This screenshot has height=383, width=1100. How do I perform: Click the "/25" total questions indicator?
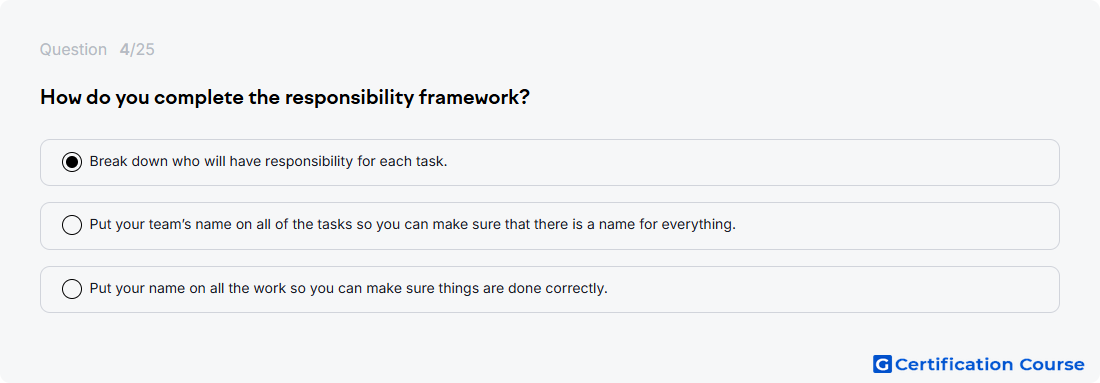tap(142, 50)
